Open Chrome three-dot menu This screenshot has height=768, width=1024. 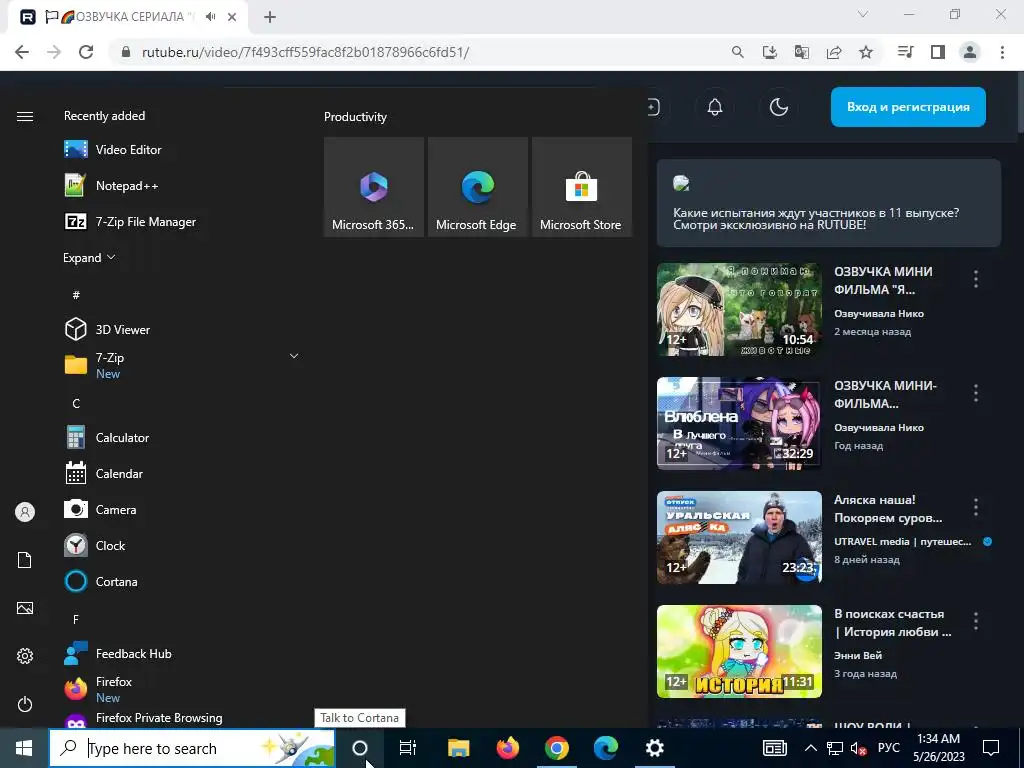coord(1002,52)
